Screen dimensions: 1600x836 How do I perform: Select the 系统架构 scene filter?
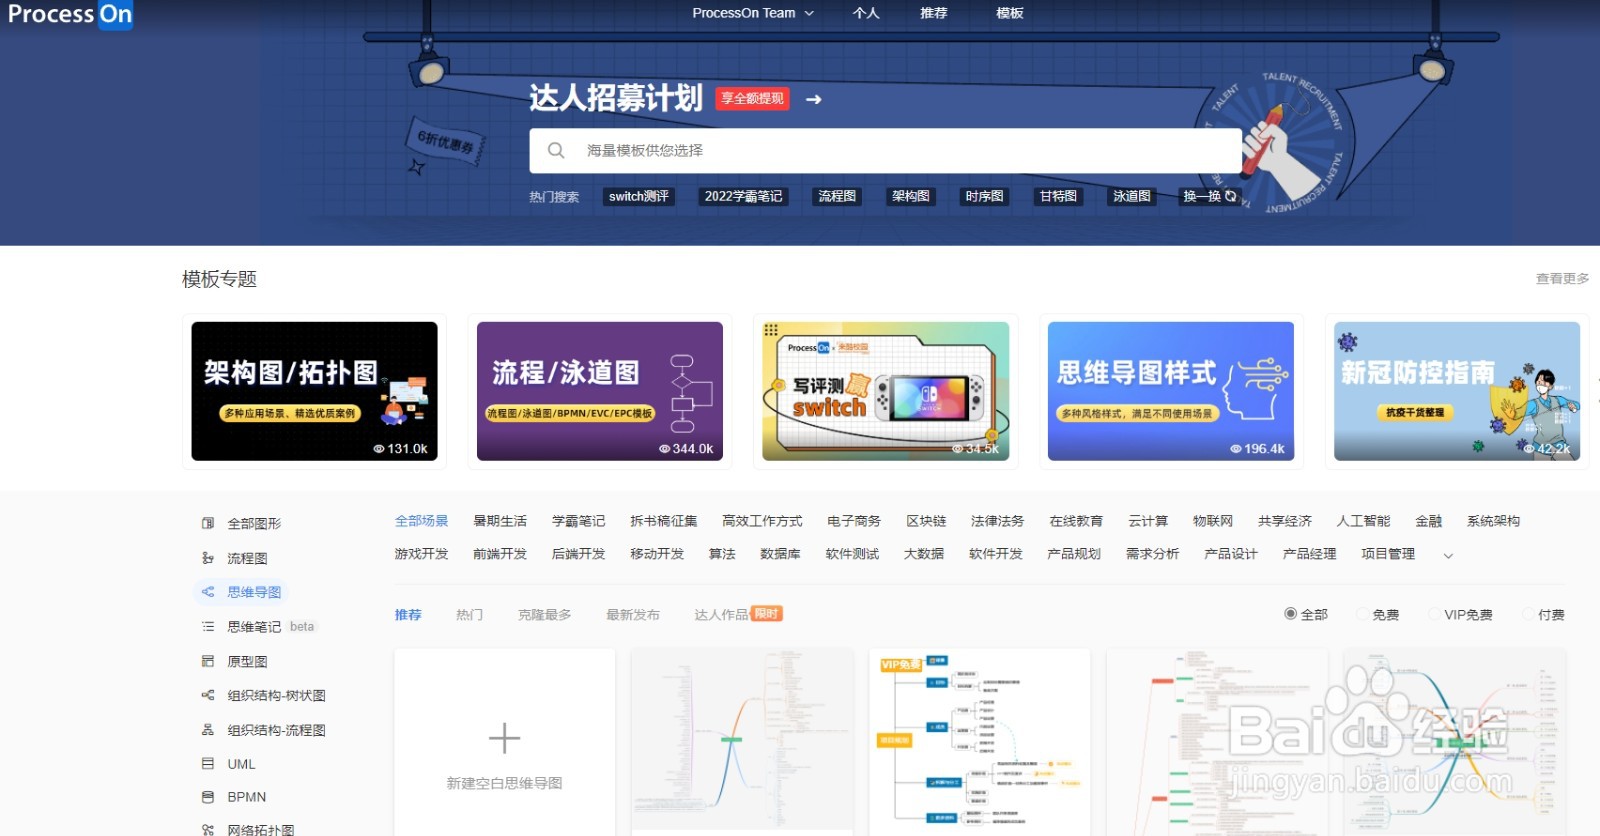[x=1493, y=521]
